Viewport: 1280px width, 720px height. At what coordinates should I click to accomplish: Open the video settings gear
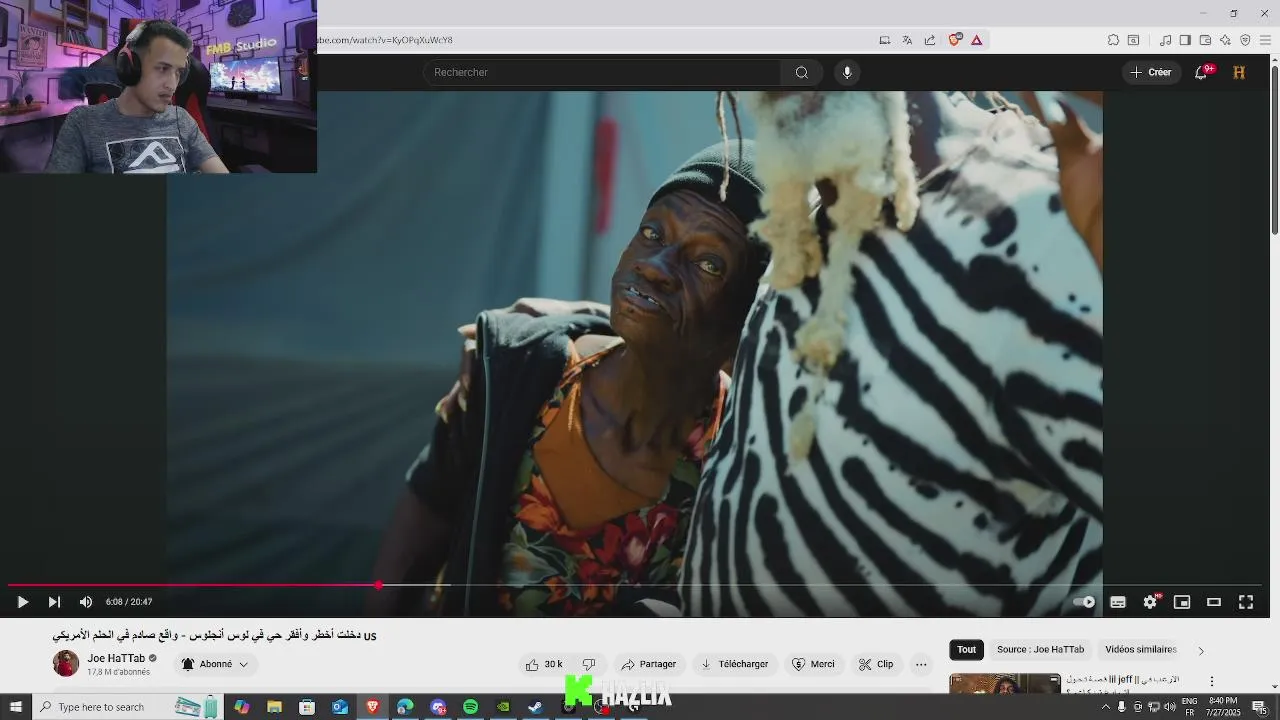click(1150, 602)
